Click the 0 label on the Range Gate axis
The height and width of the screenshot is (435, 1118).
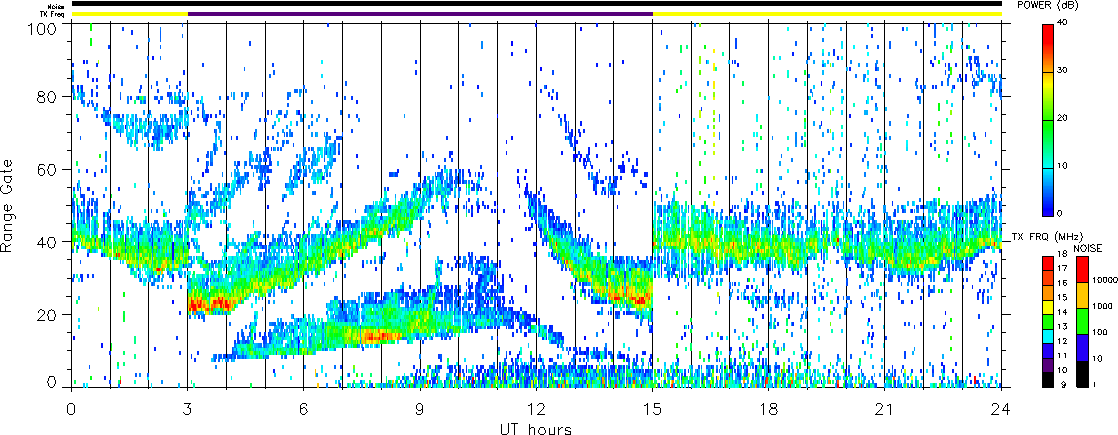click(51, 382)
